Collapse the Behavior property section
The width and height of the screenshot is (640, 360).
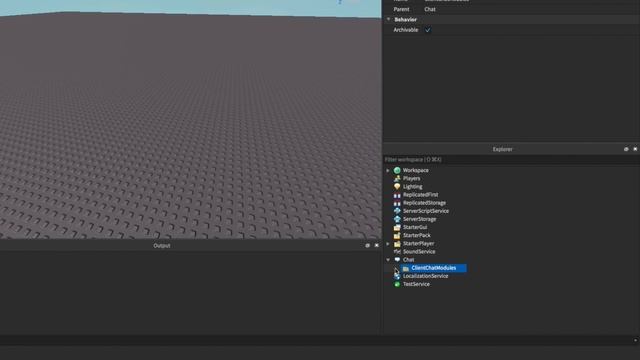[x=389, y=19]
